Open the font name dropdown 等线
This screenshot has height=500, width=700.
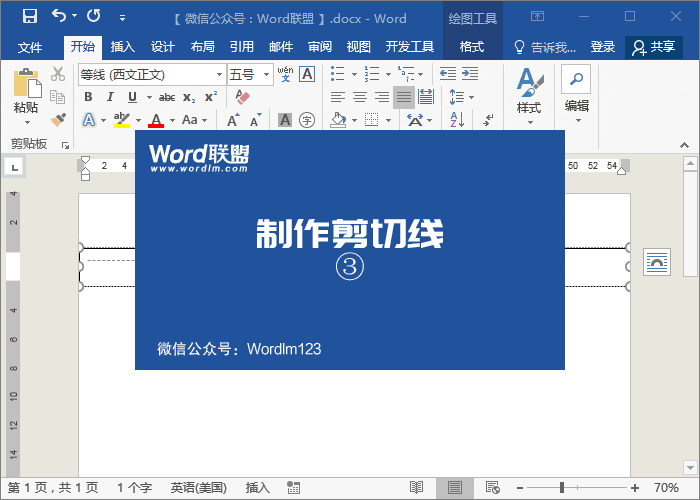(219, 75)
